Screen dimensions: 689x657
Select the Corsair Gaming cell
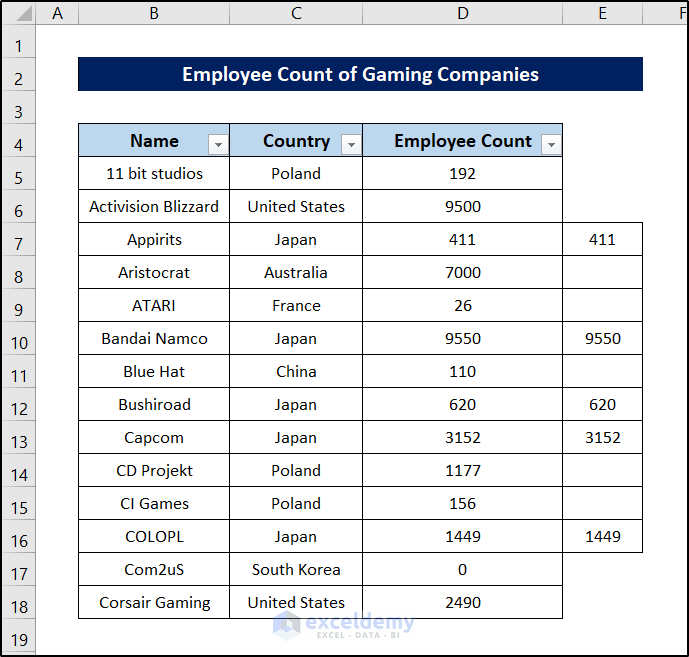click(154, 602)
